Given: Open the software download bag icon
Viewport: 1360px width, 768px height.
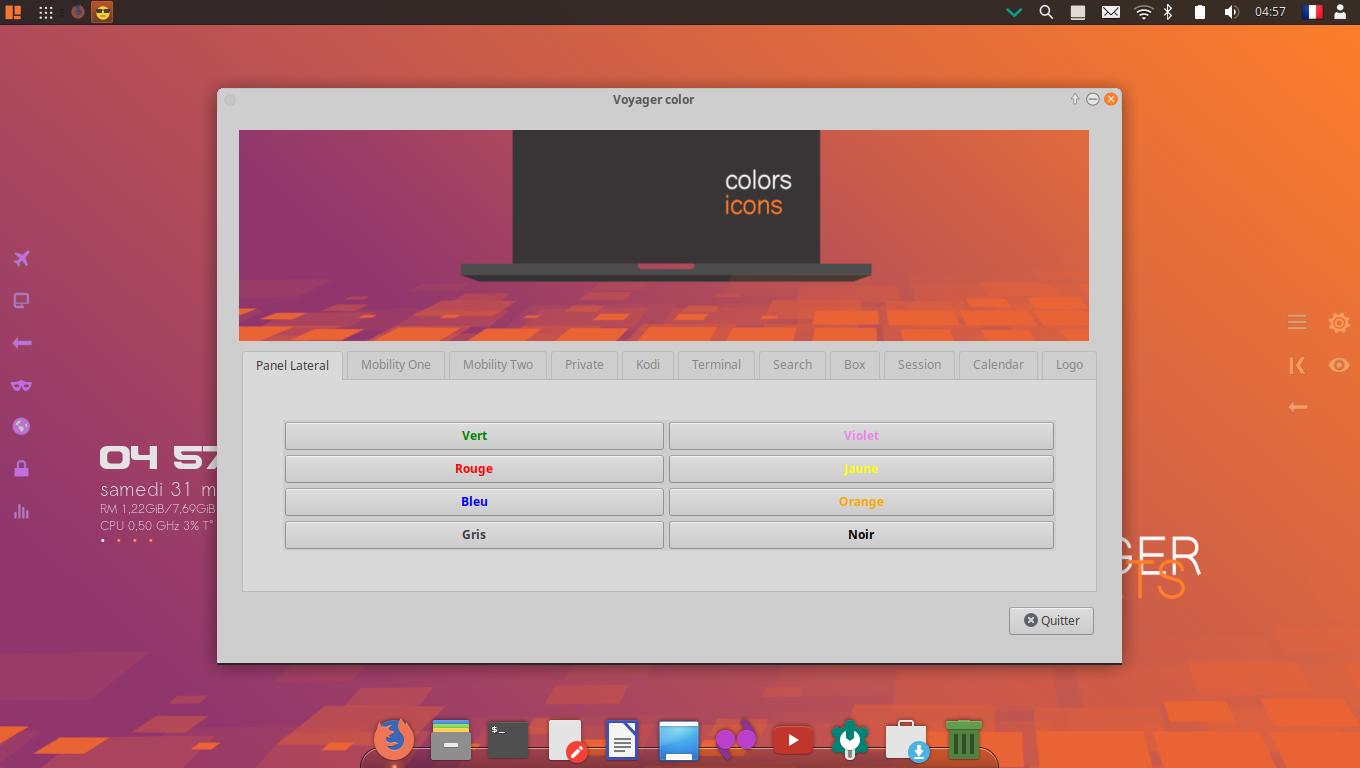Looking at the screenshot, I should point(907,740).
